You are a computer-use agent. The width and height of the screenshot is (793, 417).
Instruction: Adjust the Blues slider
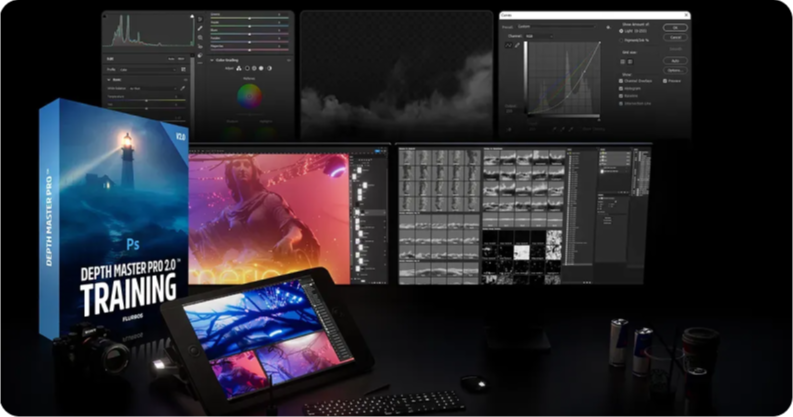click(x=250, y=34)
